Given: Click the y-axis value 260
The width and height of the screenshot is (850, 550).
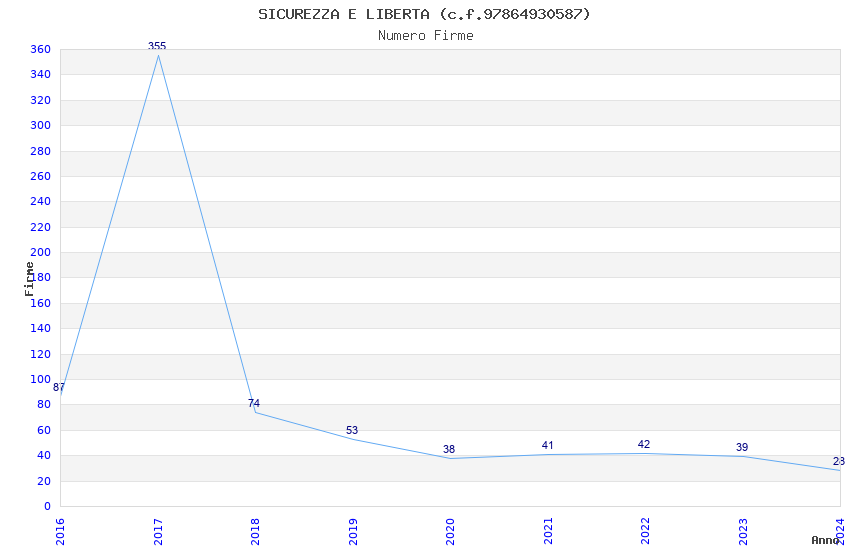Looking at the screenshot, I should tap(41, 176).
